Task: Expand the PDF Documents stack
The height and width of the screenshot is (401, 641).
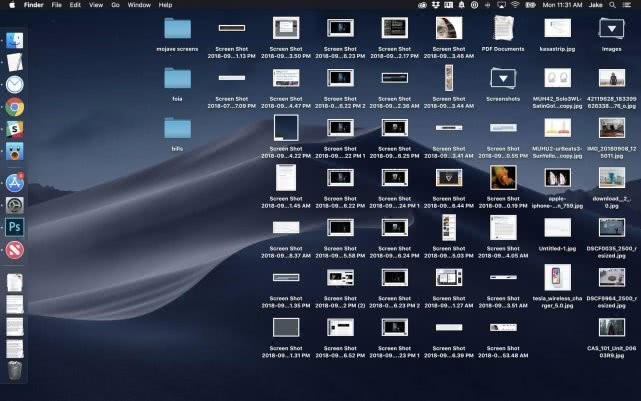Action: tap(503, 28)
